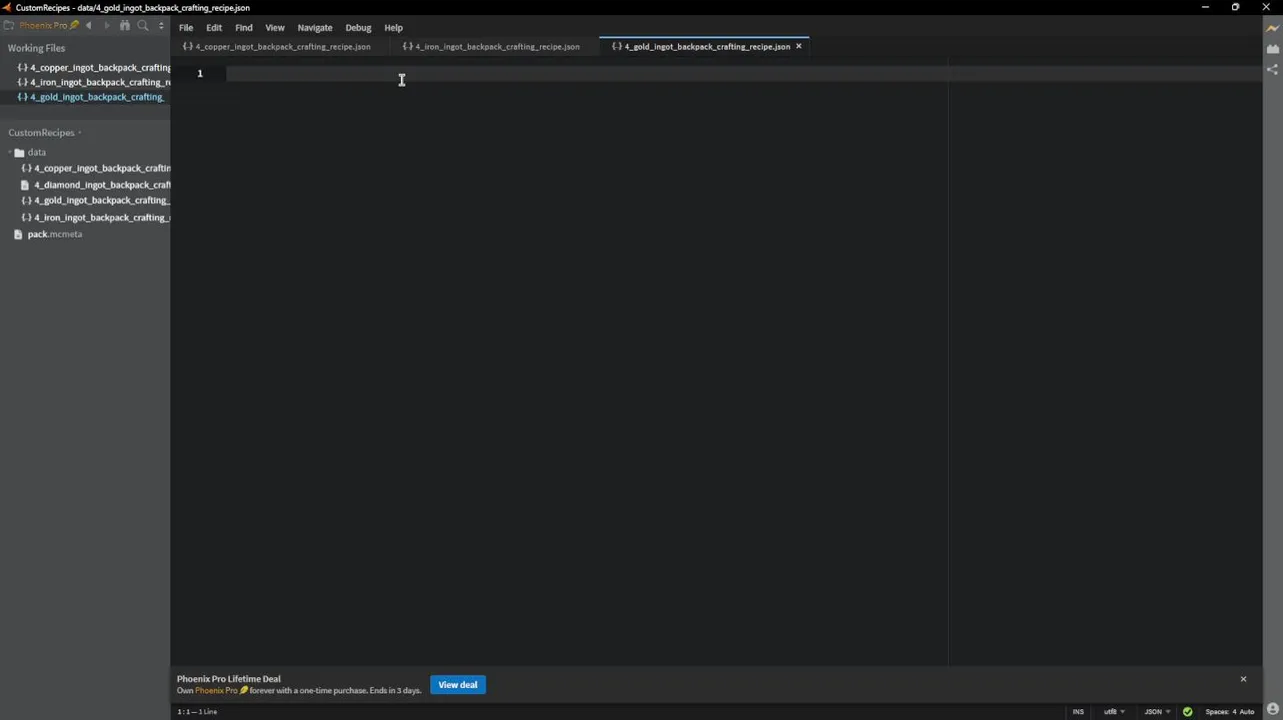Minimize the Phoenix window
This screenshot has height=720, width=1283.
coord(1204,7)
